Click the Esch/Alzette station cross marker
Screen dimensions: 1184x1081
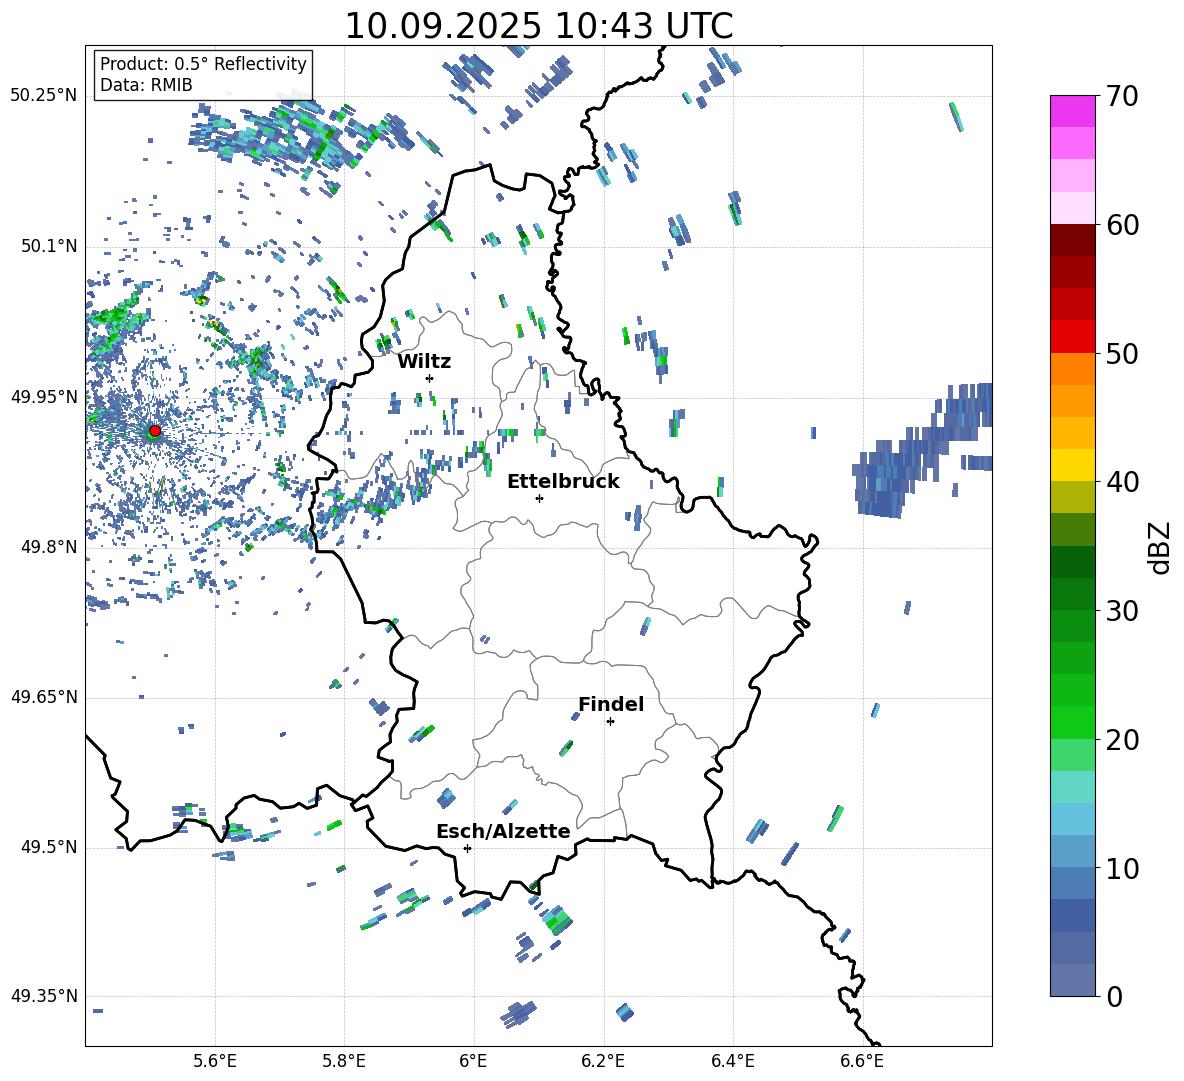tap(467, 848)
